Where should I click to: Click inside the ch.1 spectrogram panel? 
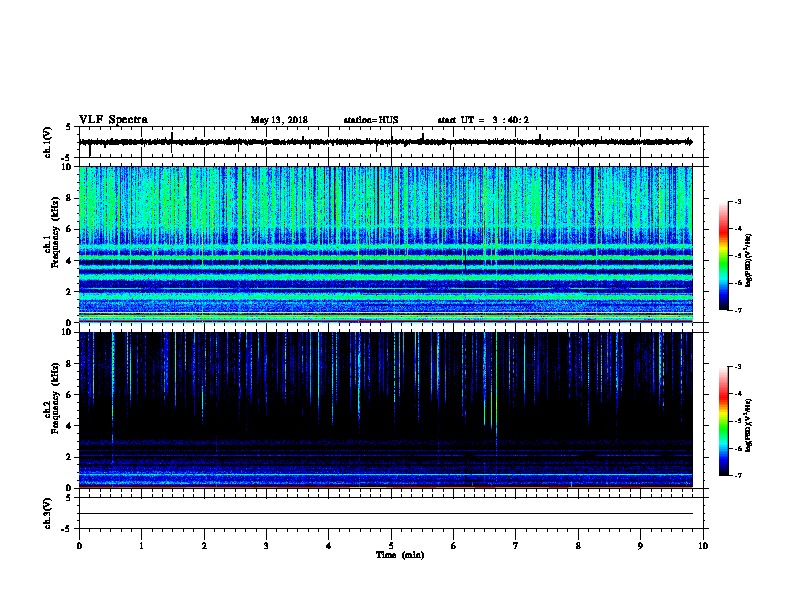point(386,244)
